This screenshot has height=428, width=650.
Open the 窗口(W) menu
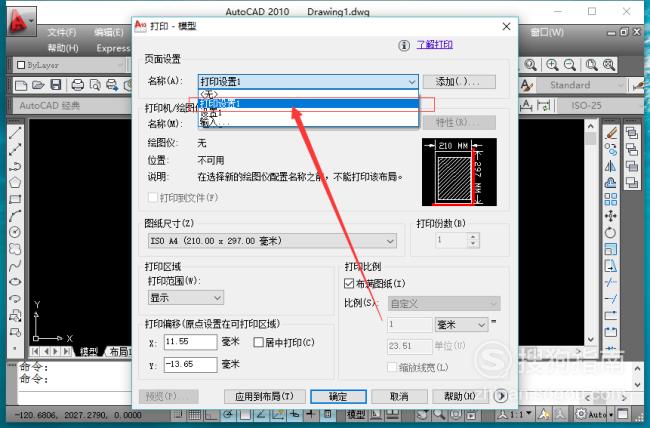click(547, 32)
